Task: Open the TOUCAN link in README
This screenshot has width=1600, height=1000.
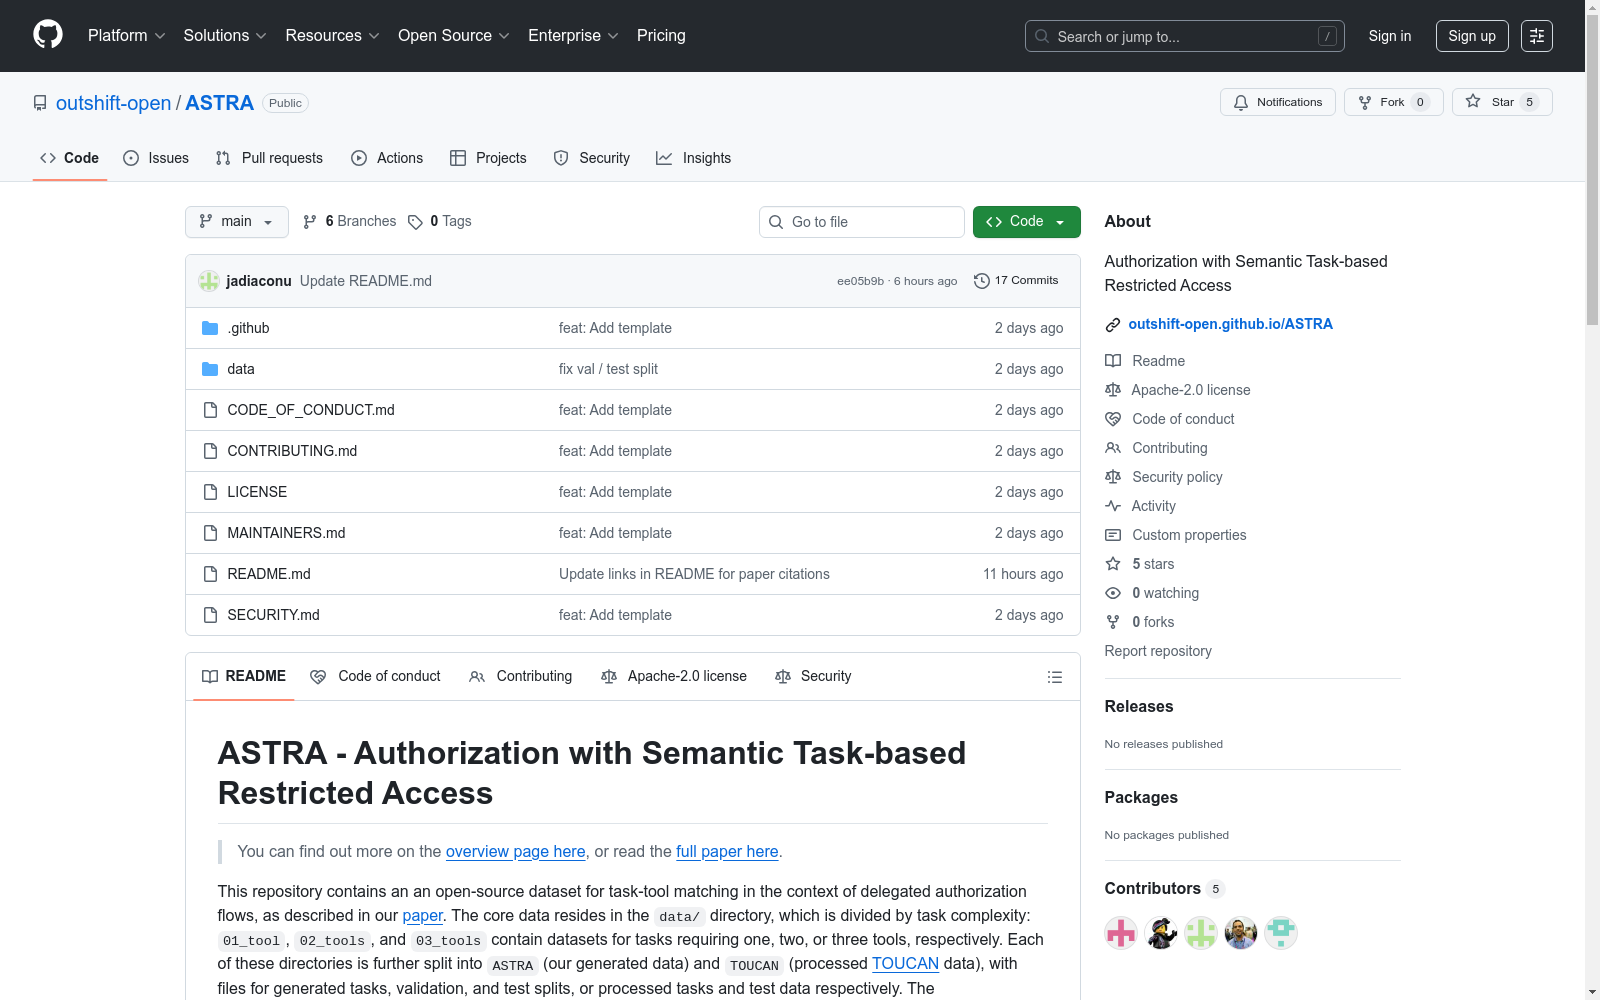Action: (x=905, y=964)
